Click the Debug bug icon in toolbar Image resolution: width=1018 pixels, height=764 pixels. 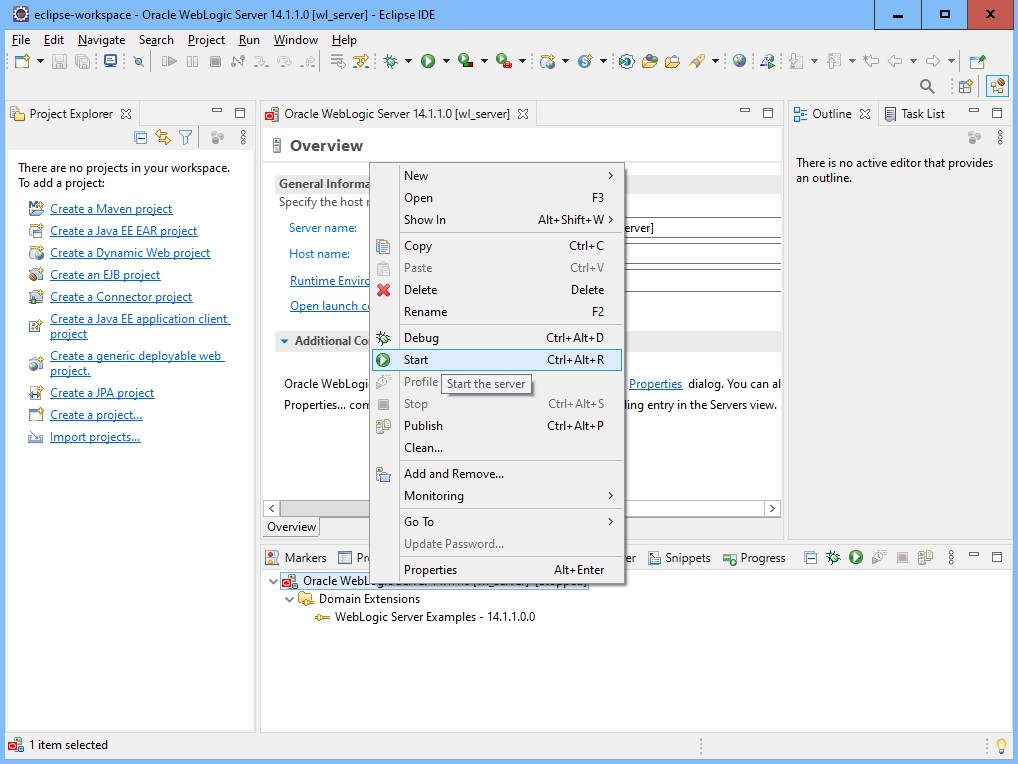(x=390, y=62)
